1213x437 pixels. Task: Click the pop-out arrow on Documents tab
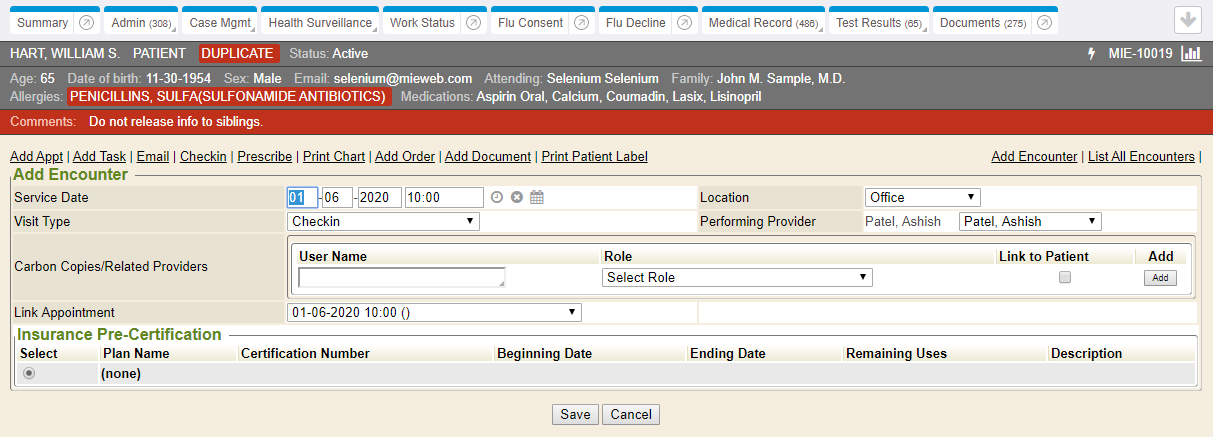tap(1043, 23)
